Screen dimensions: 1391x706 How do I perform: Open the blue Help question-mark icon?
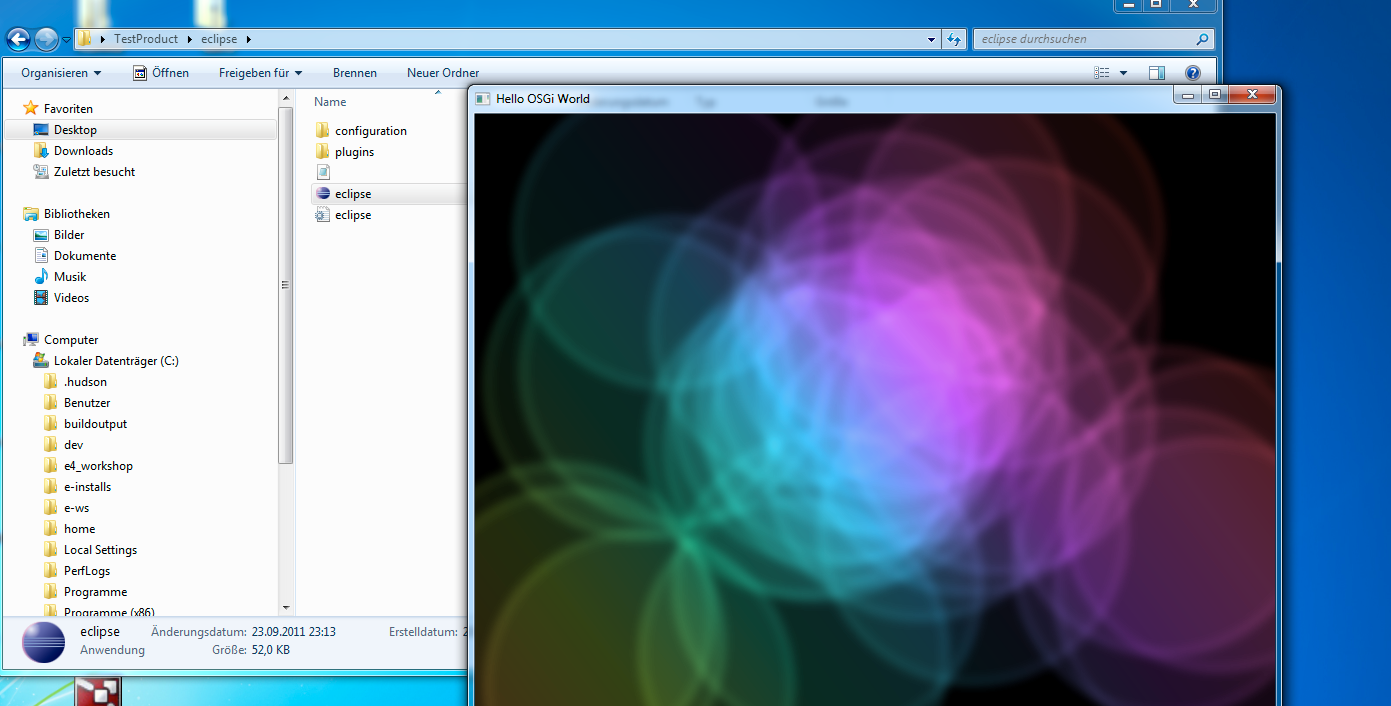(1192, 73)
